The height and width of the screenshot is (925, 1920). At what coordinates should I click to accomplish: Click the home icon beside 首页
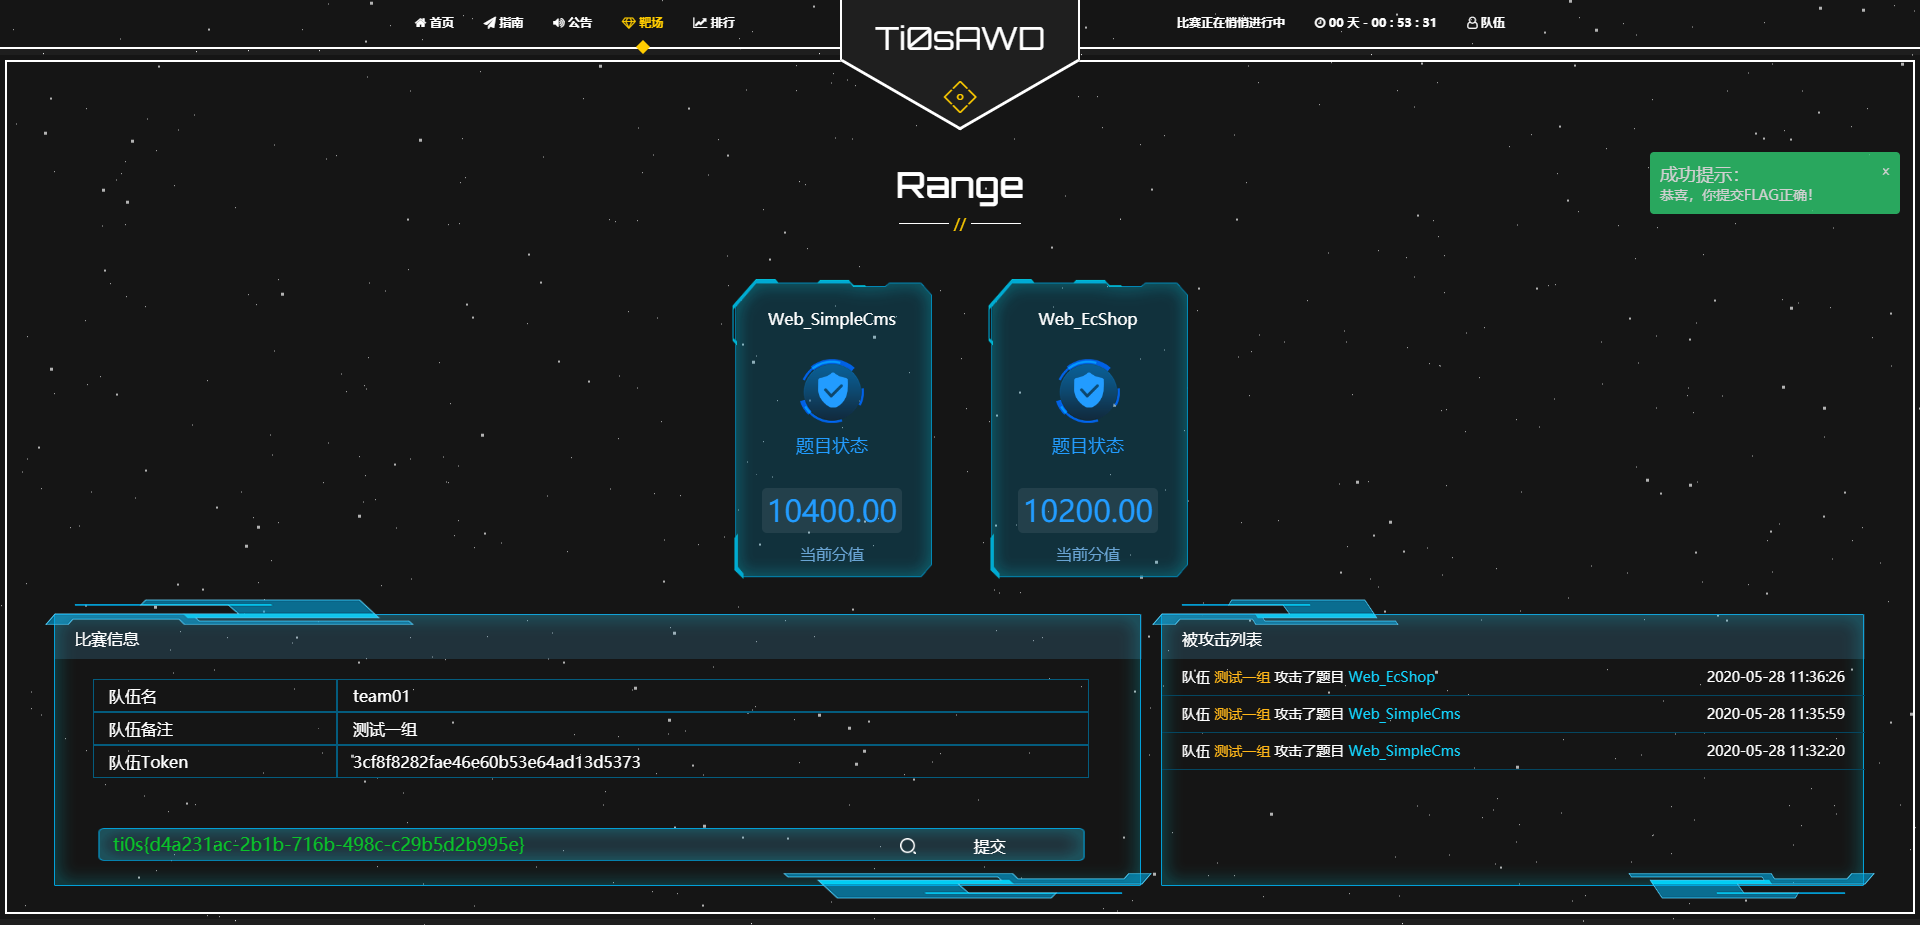point(419,22)
